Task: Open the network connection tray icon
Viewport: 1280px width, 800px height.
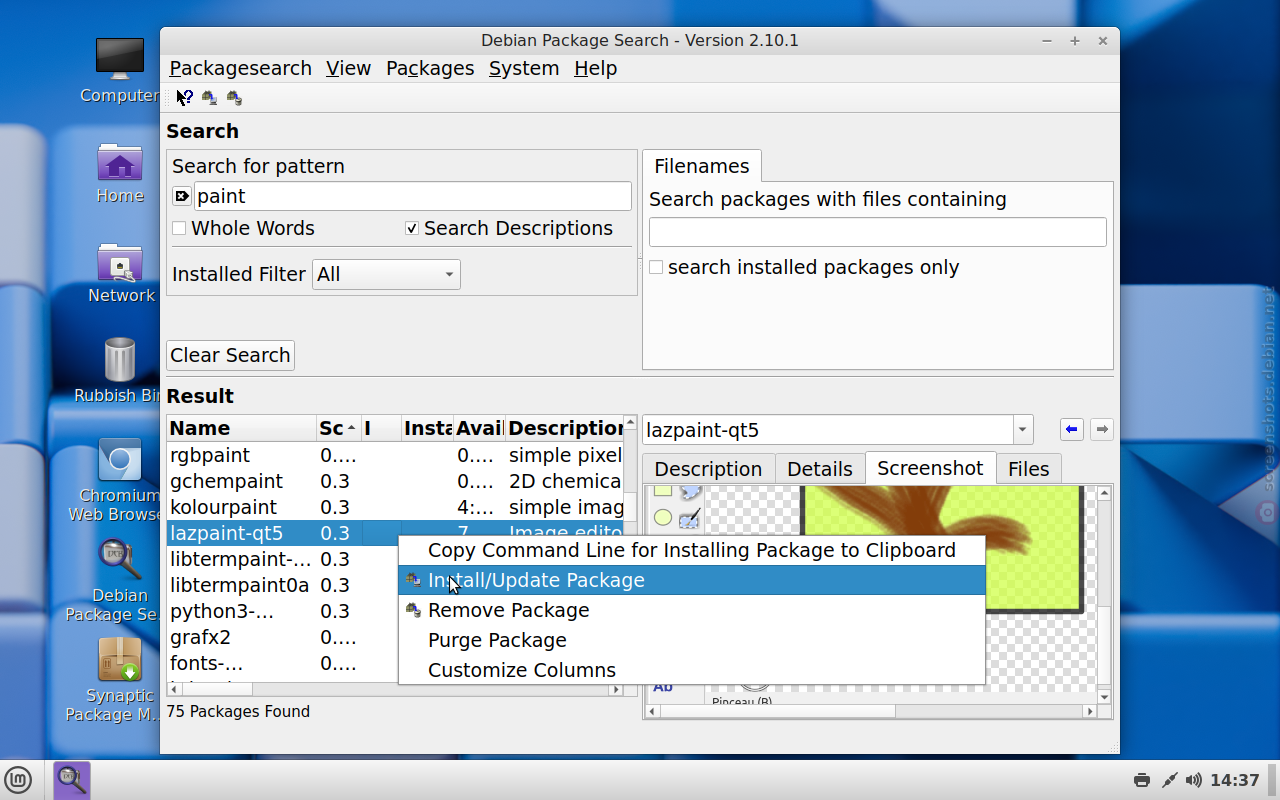Action: point(1169,780)
